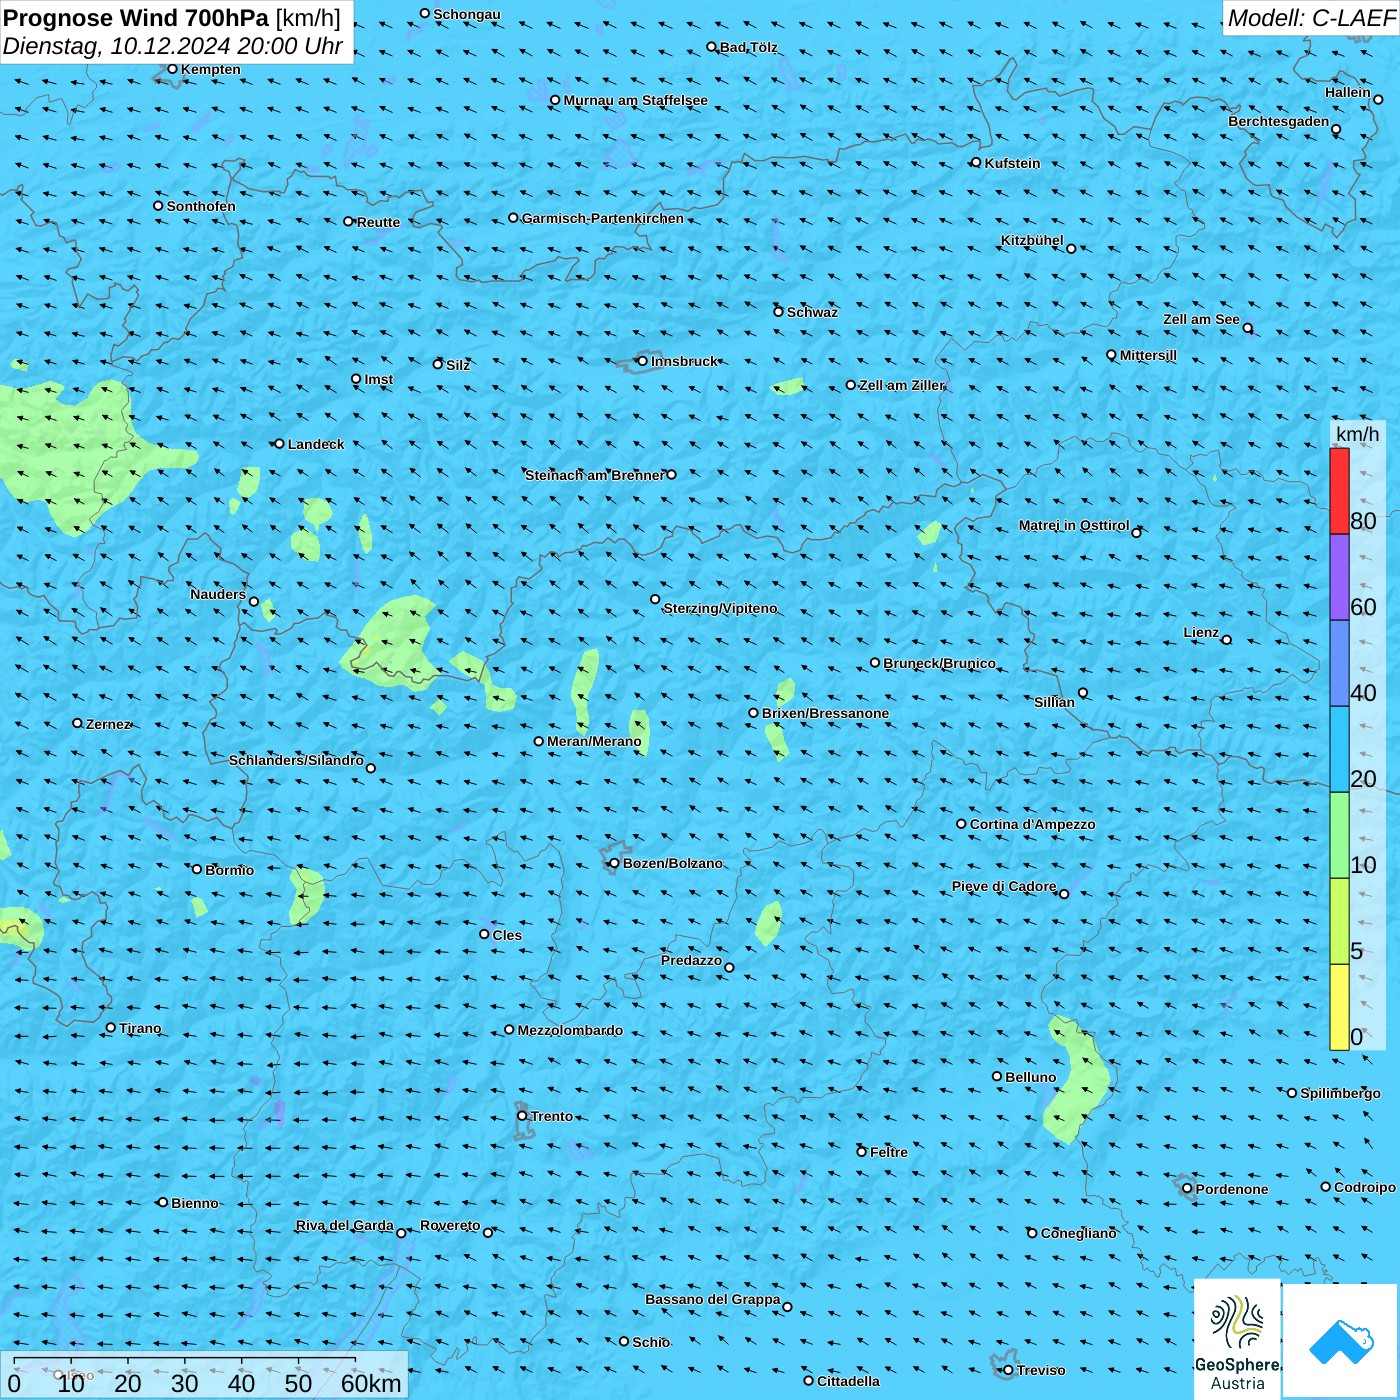Click the 'Treviso' label
The width and height of the screenshot is (1400, 1400).
pos(1040,1370)
